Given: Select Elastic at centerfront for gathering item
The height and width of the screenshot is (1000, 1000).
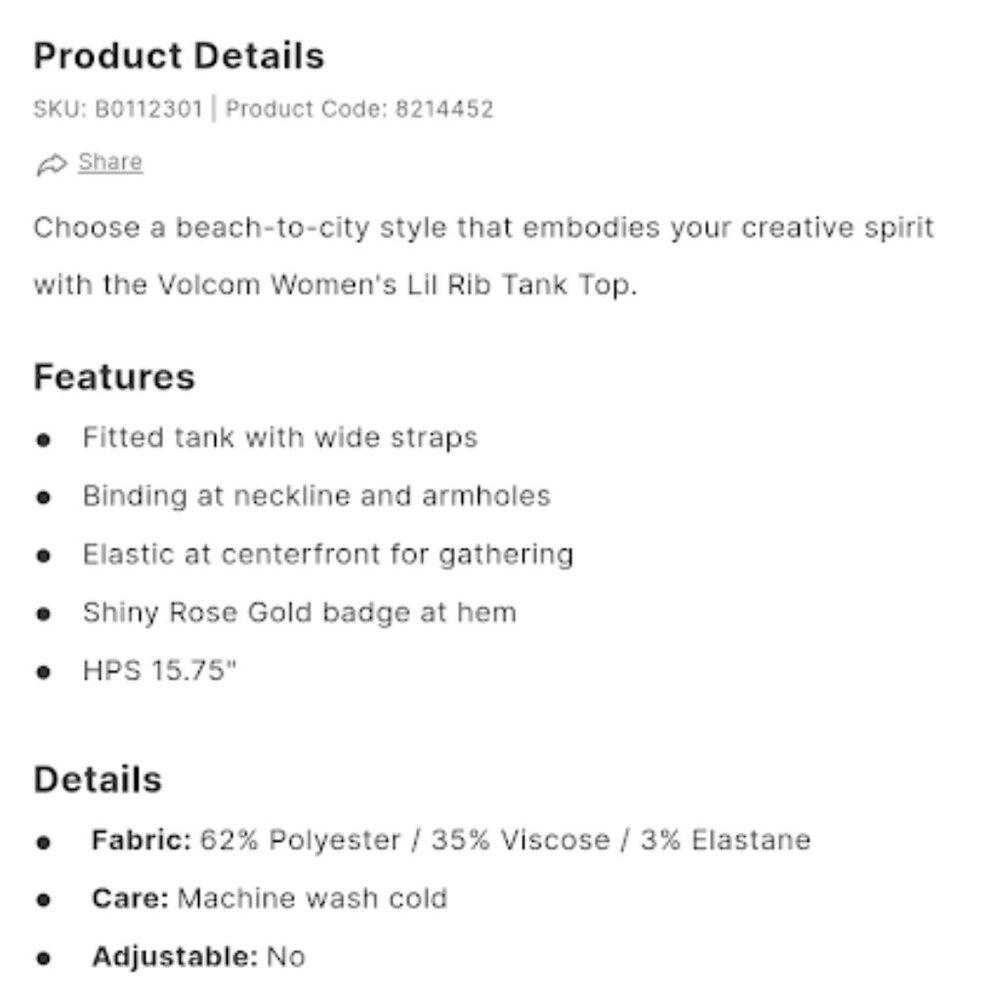Looking at the screenshot, I should coord(328,554).
